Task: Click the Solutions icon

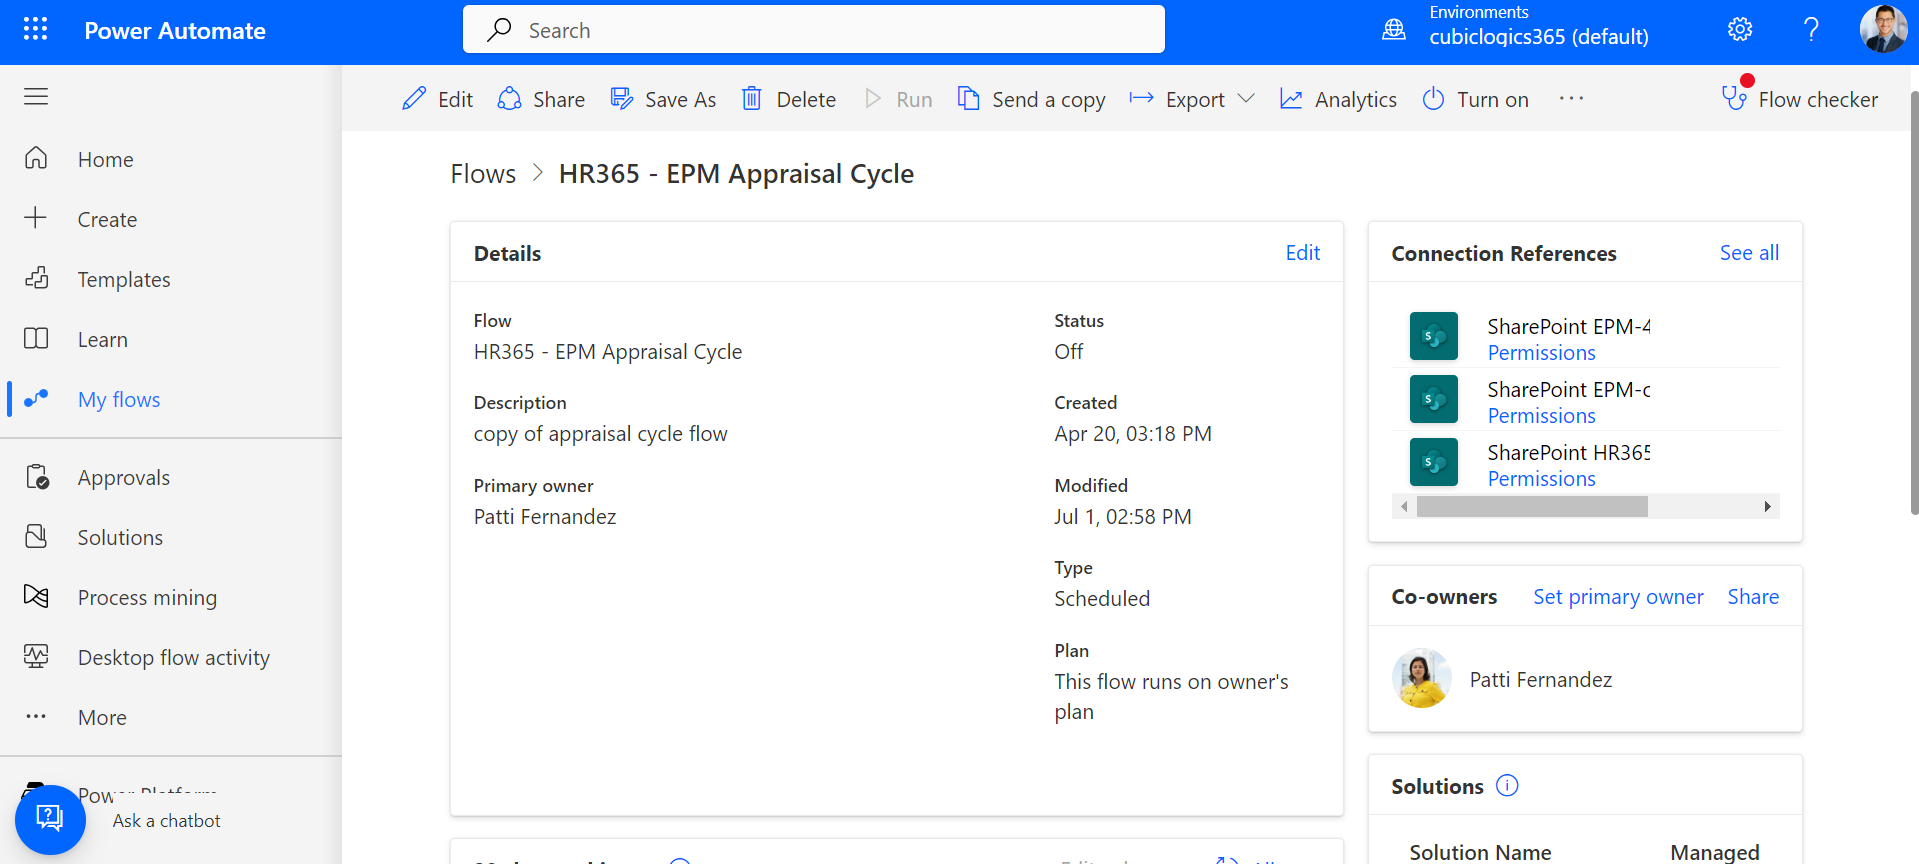Action: click(36, 537)
